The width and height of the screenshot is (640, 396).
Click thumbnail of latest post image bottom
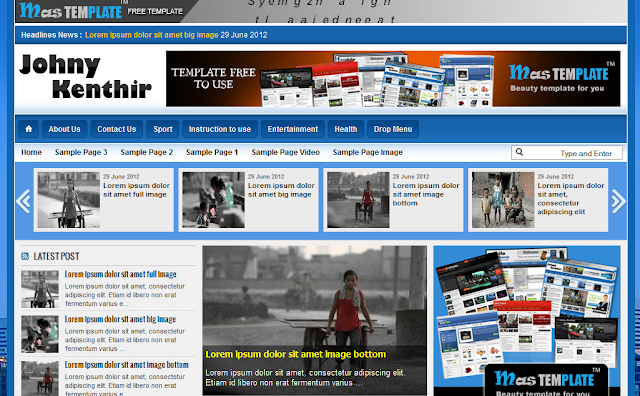[40, 378]
